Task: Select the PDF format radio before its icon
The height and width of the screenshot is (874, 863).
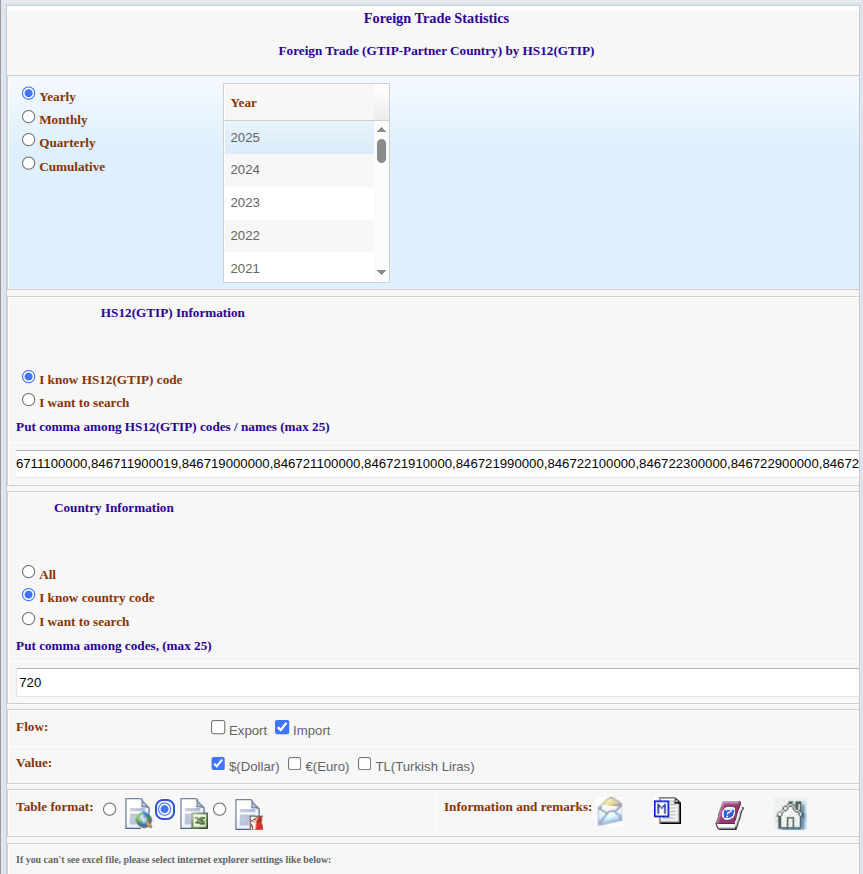Action: 220,808
